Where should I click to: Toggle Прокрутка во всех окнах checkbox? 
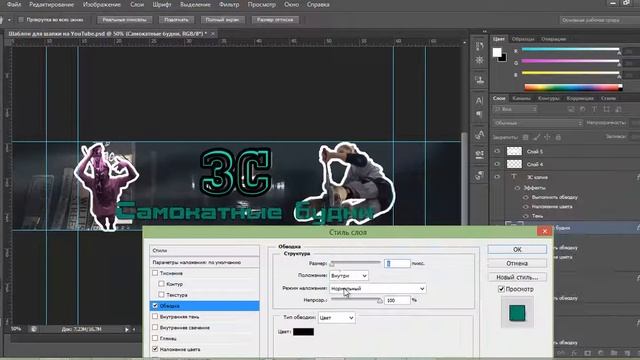pyautogui.click(x=21, y=20)
